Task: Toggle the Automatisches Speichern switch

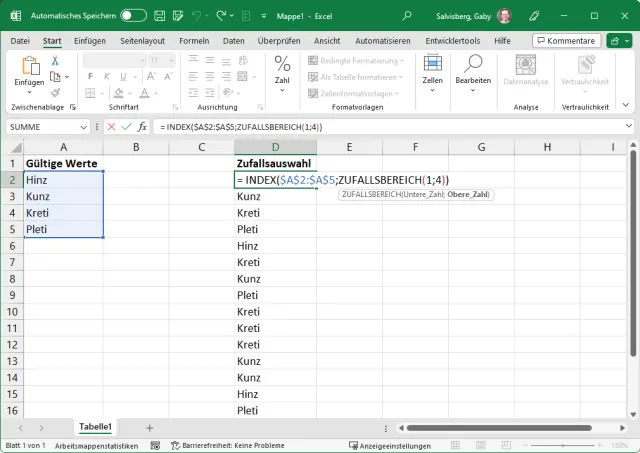Action: (133, 16)
